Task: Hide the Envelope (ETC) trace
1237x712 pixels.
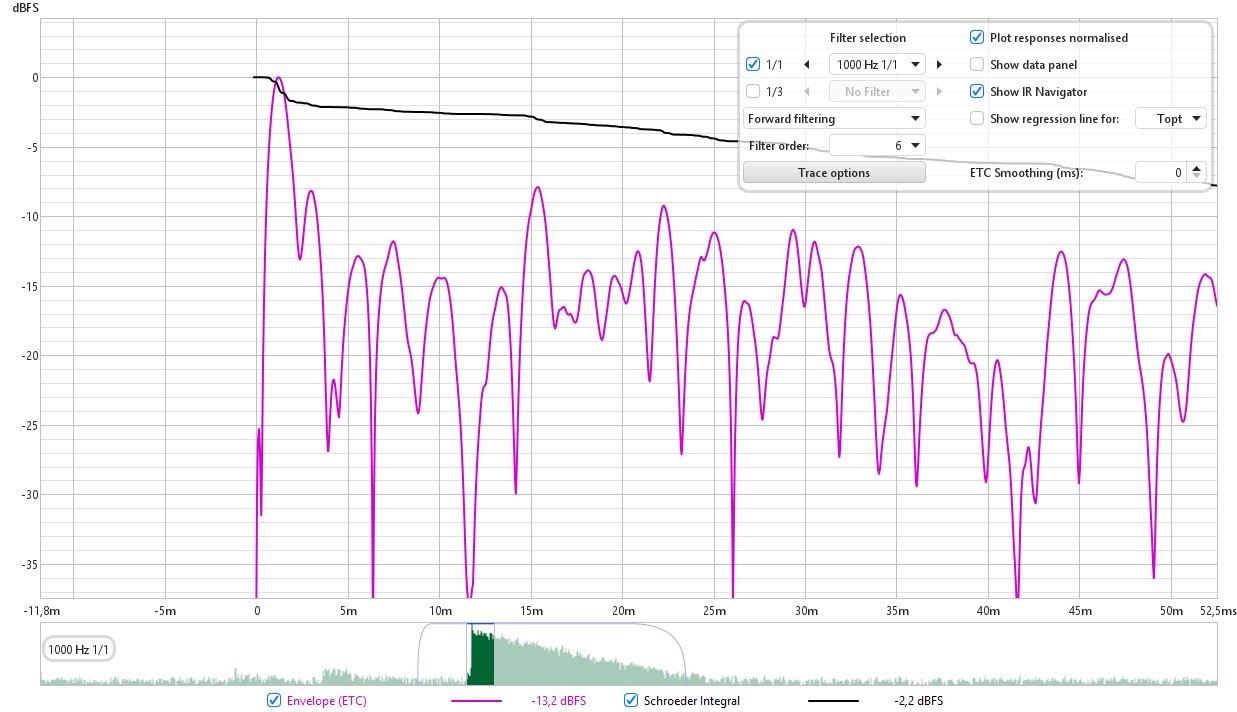Action: tap(274, 701)
